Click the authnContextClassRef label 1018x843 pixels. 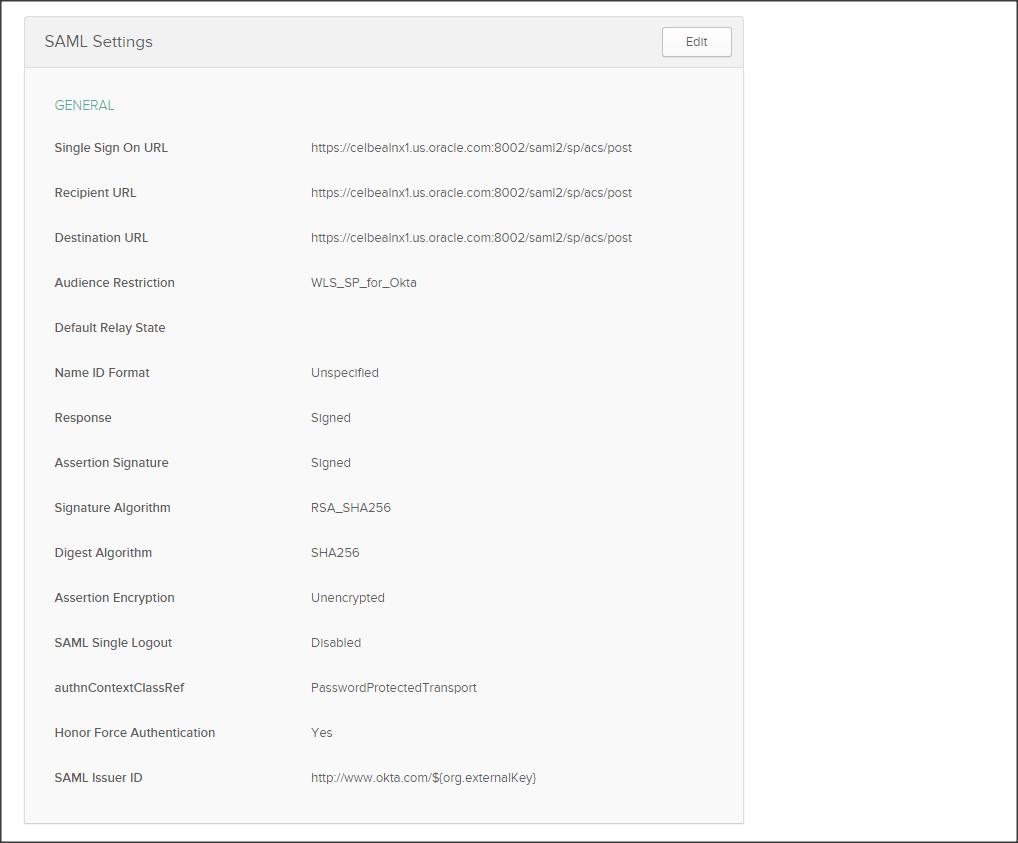(119, 688)
